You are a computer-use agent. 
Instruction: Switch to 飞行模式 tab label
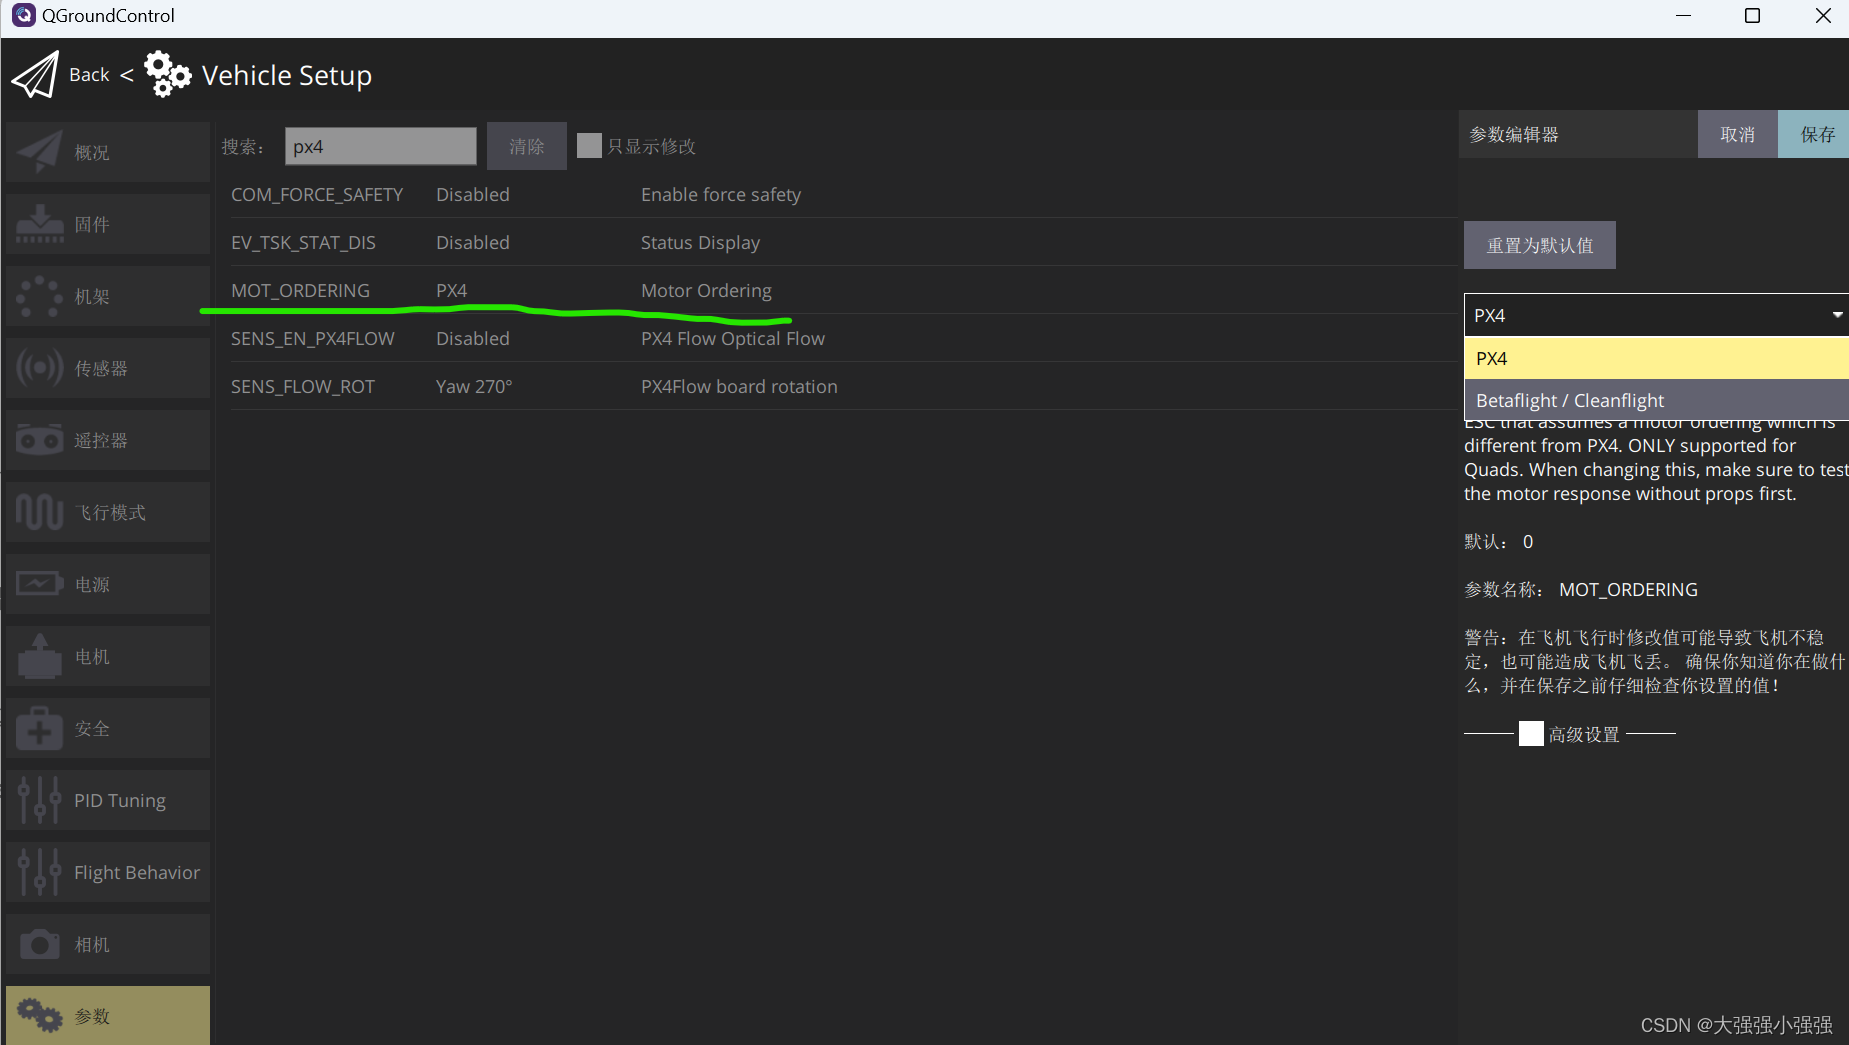coord(110,512)
